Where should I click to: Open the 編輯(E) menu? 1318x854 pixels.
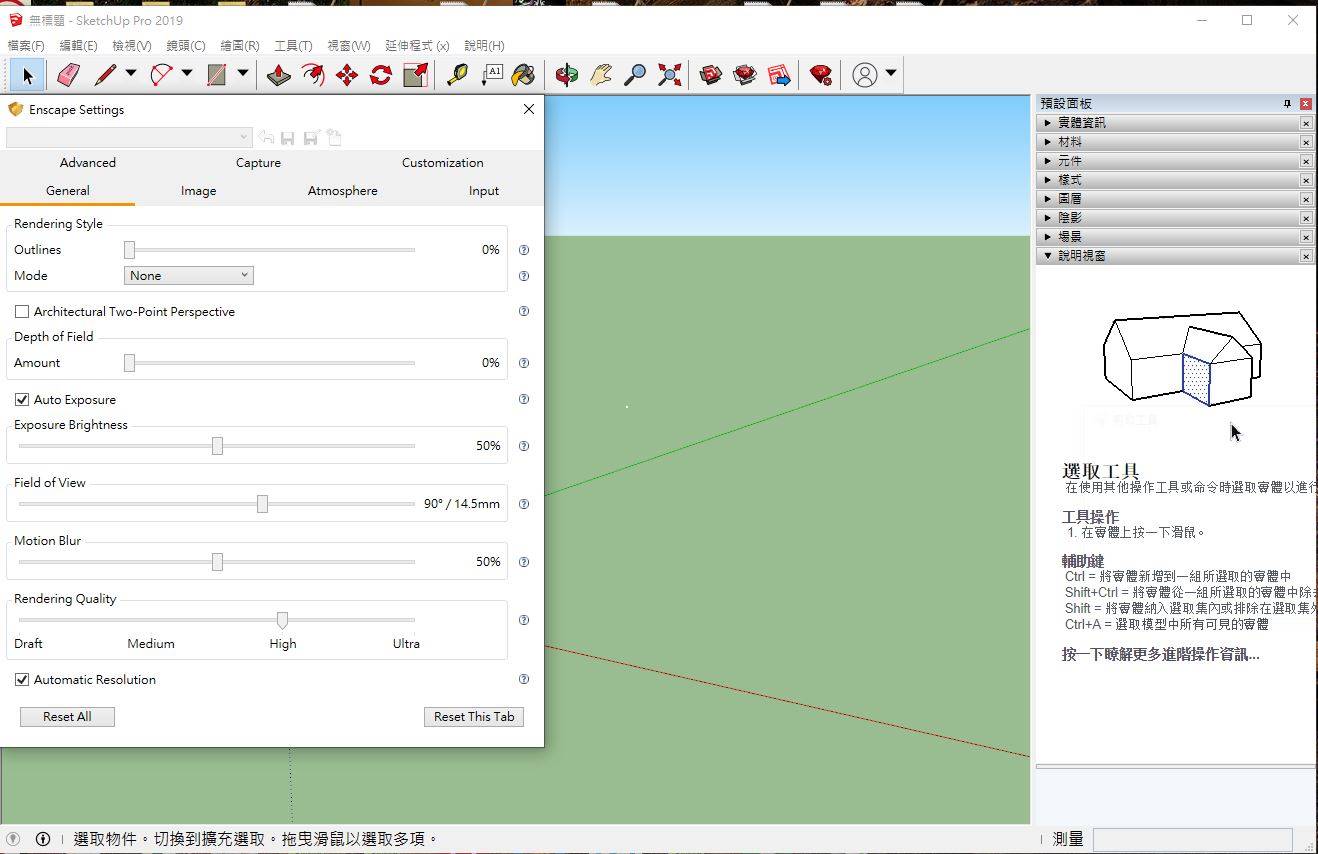coord(78,46)
